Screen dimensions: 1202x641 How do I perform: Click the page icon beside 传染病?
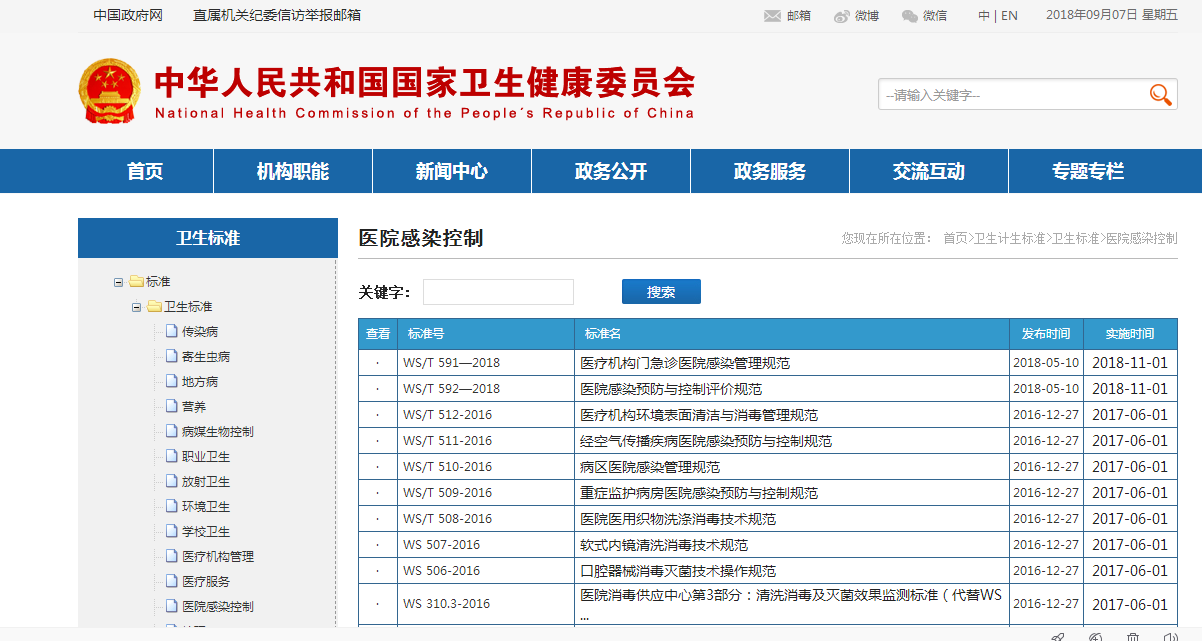[171, 331]
